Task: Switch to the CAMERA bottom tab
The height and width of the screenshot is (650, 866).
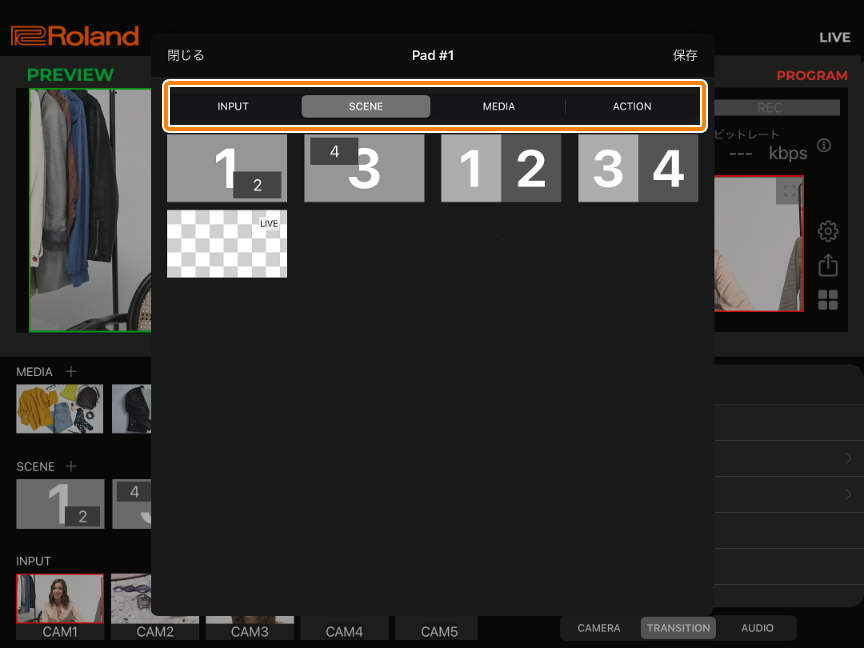Action: (599, 628)
